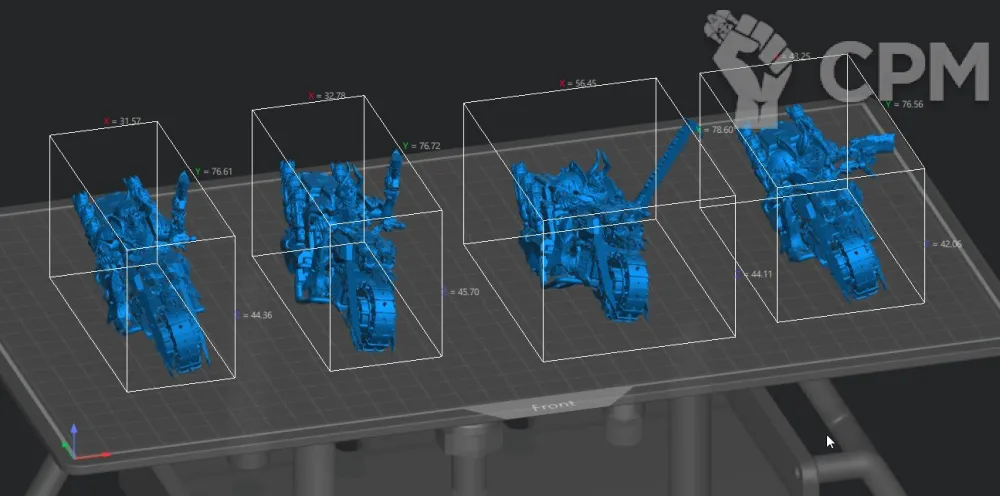Select the bike model measuring Y = 76.56

[x=810, y=200]
